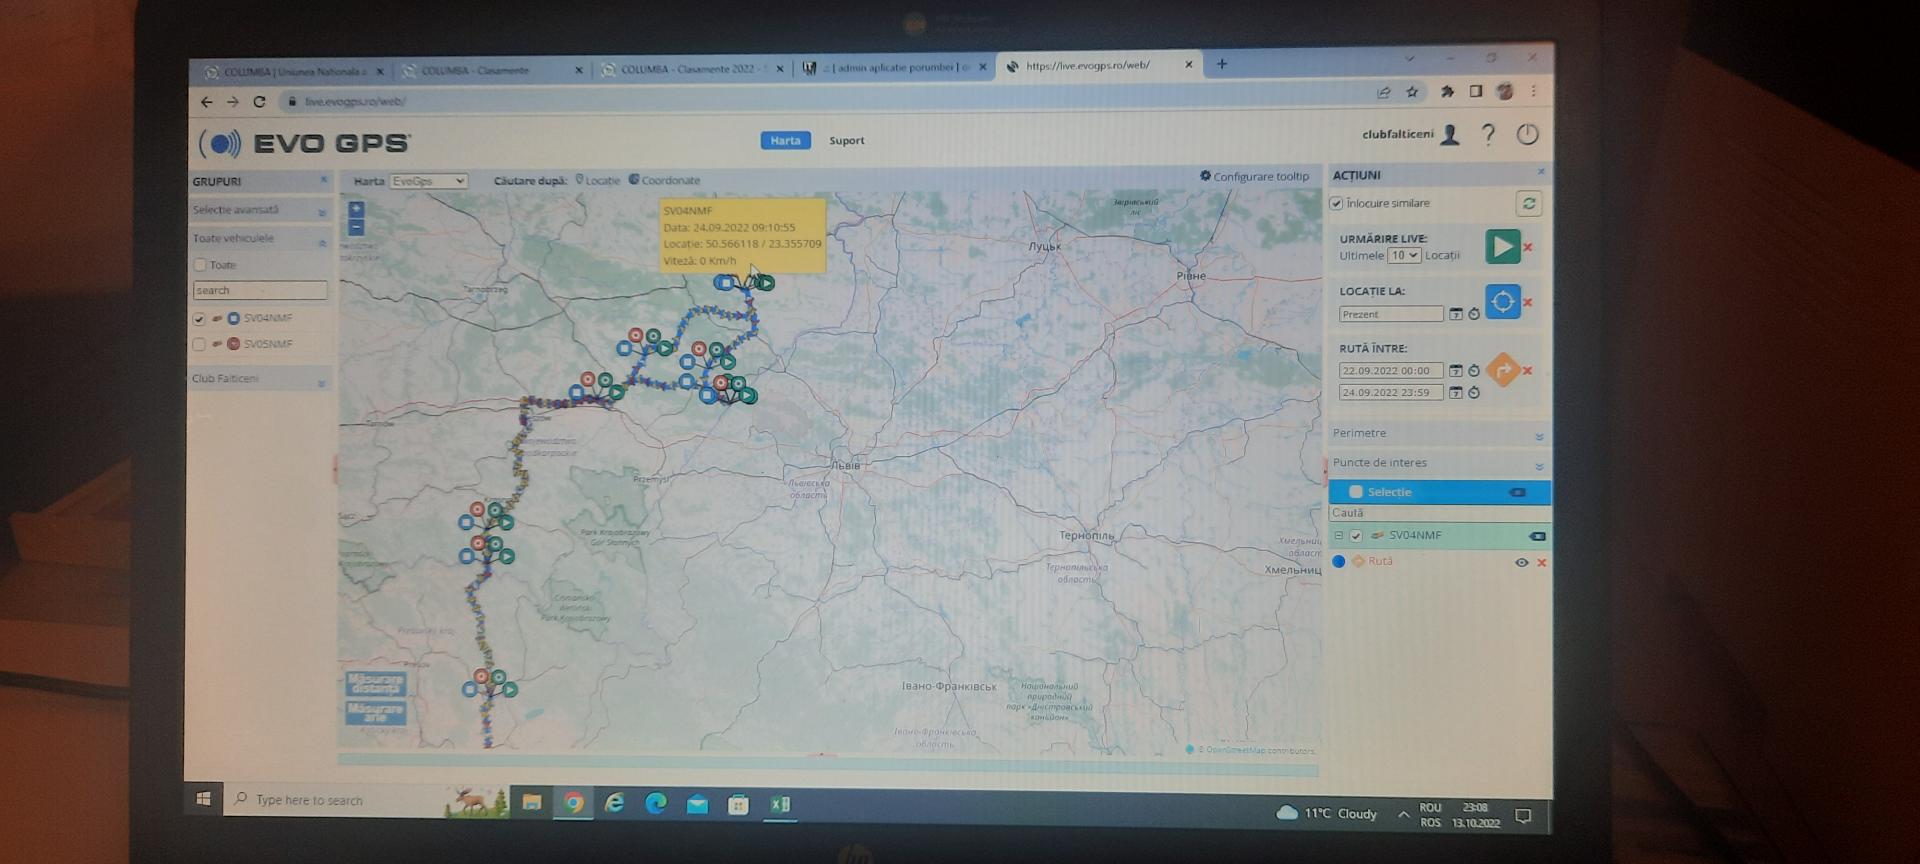Open the Suport tab
1920x864 pixels.
[846, 141]
